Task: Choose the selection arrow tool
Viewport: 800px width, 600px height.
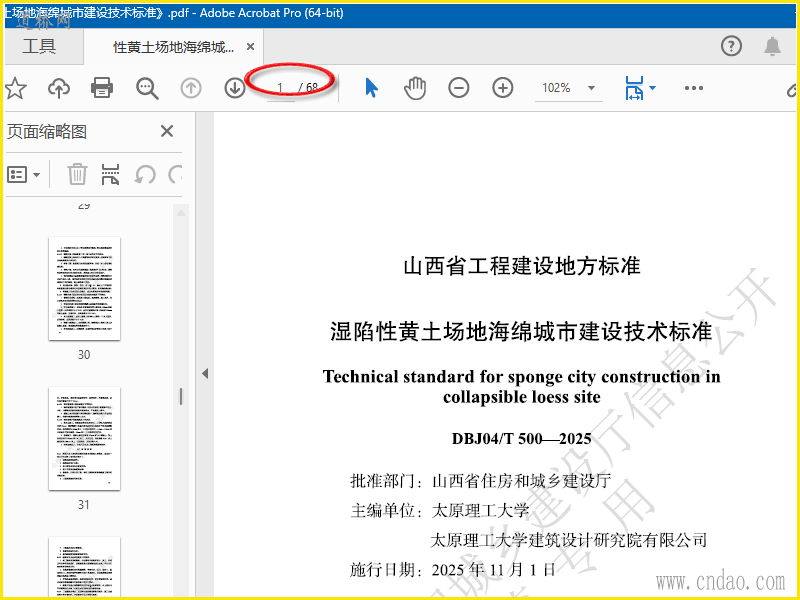Action: 371,88
